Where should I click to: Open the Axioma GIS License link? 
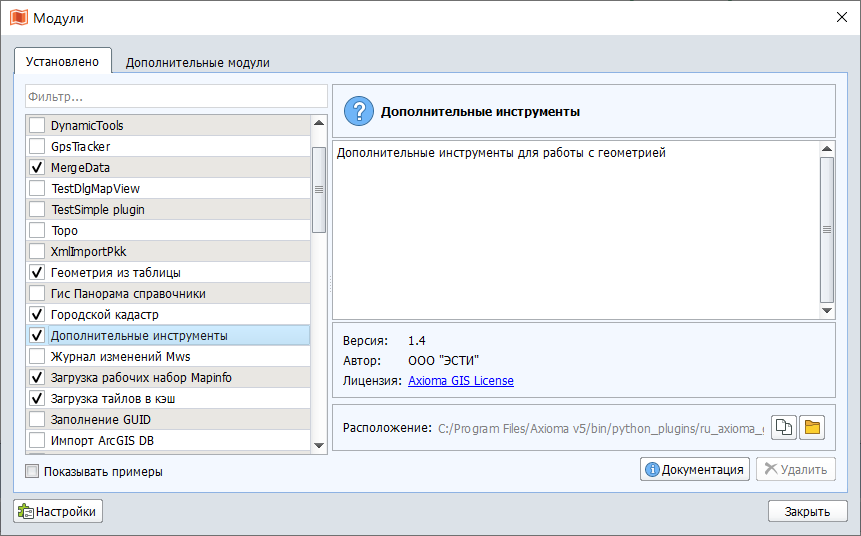[460, 381]
